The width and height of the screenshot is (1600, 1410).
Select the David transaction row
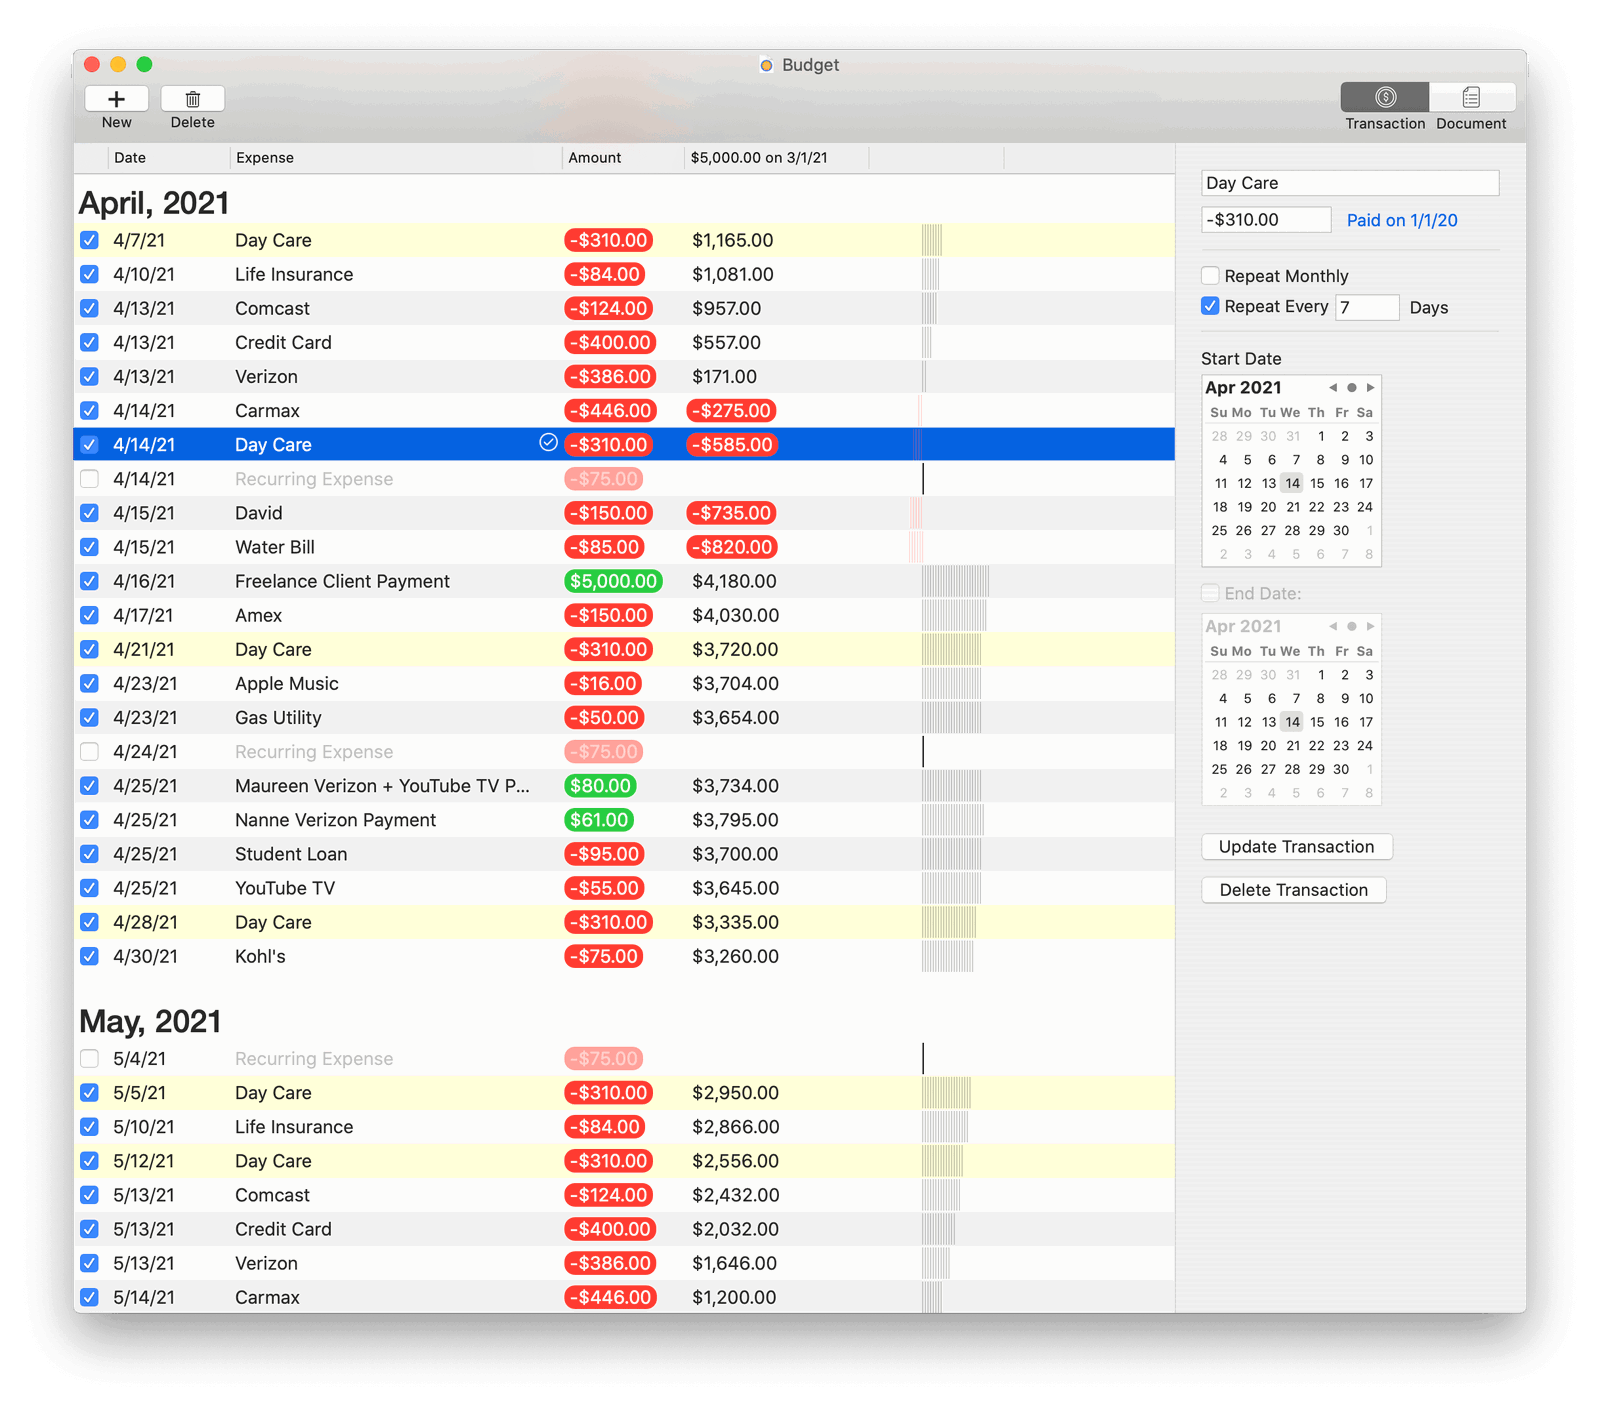[624, 513]
